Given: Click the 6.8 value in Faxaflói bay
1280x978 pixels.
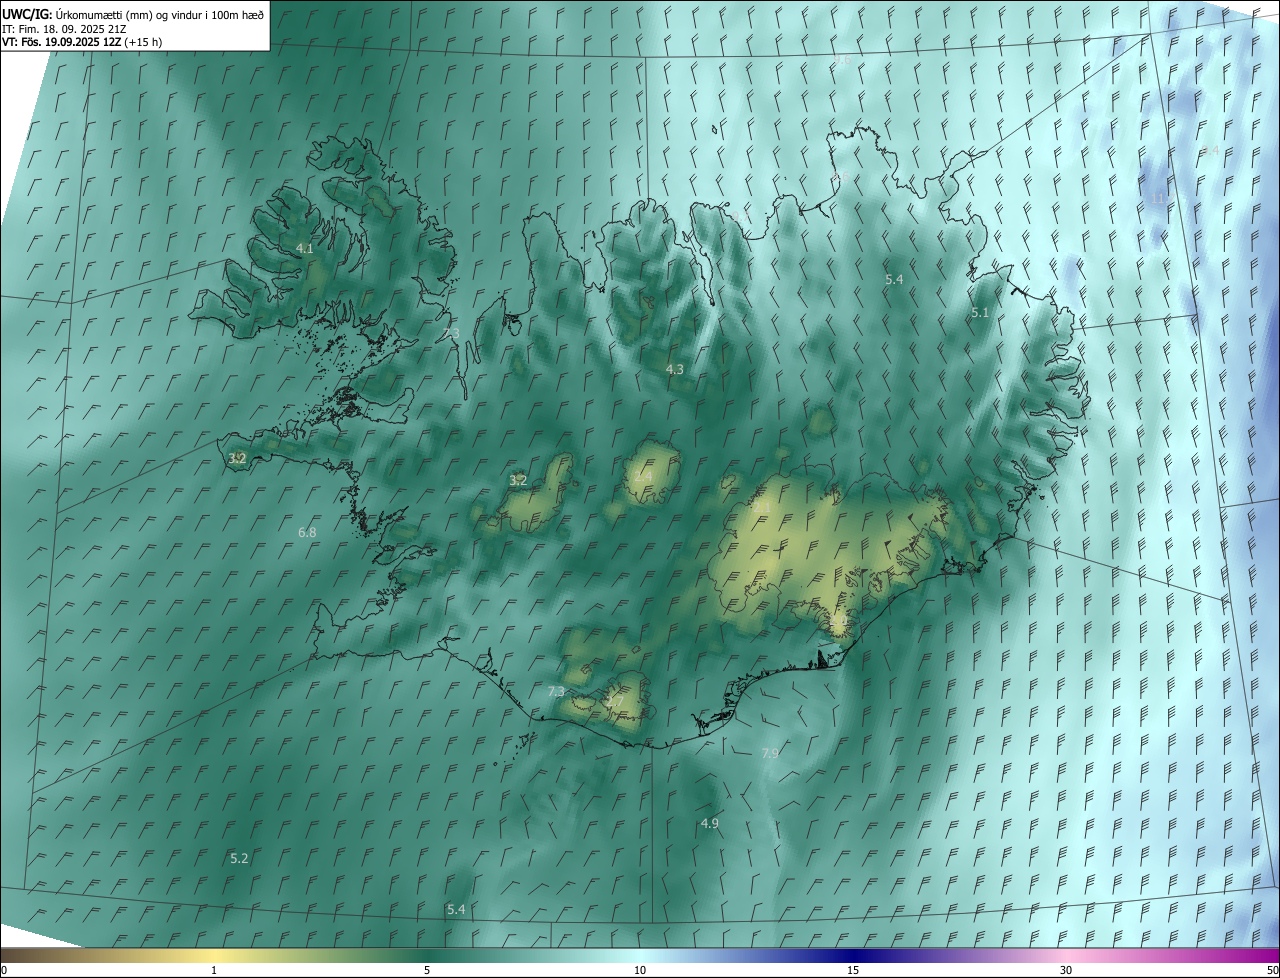Looking at the screenshot, I should pyautogui.click(x=307, y=533).
